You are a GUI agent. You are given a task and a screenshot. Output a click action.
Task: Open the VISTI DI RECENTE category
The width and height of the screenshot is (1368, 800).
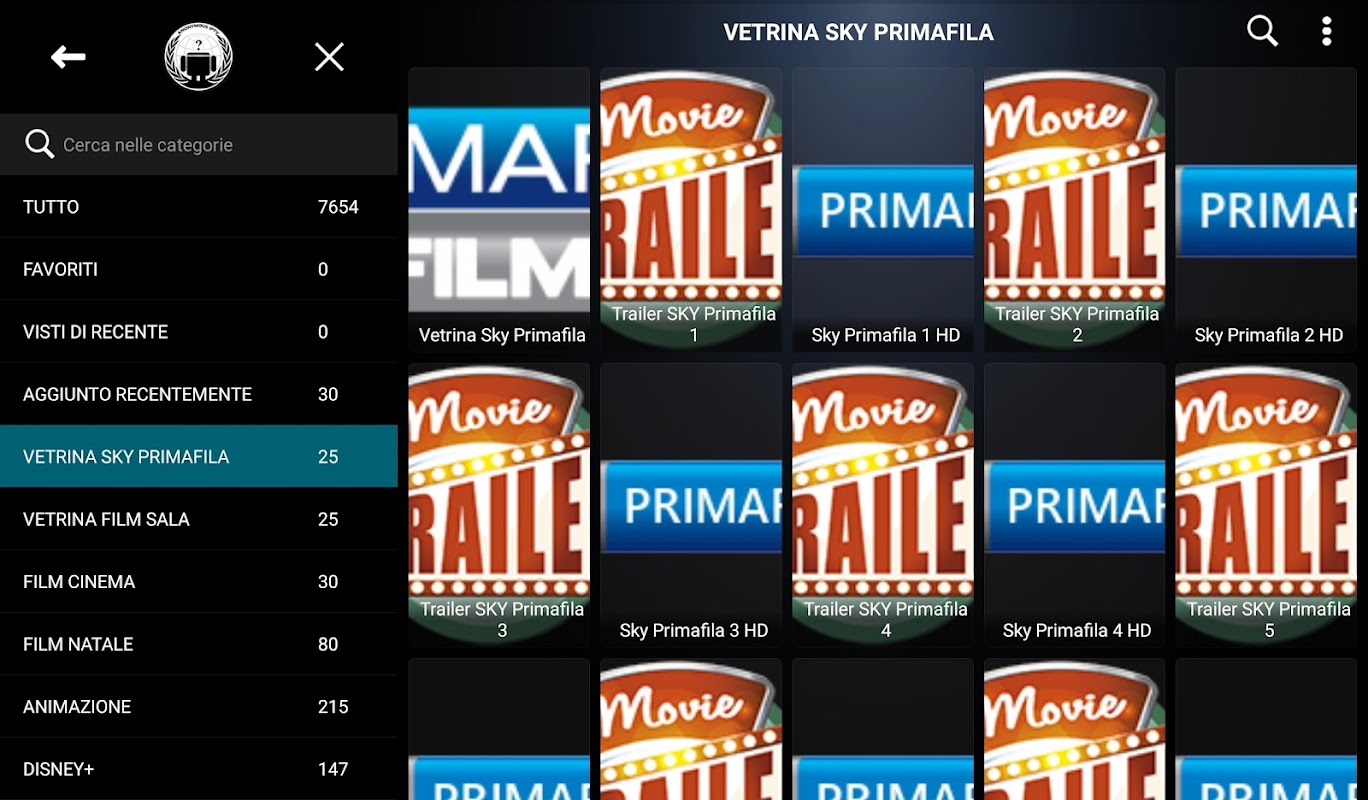point(199,332)
